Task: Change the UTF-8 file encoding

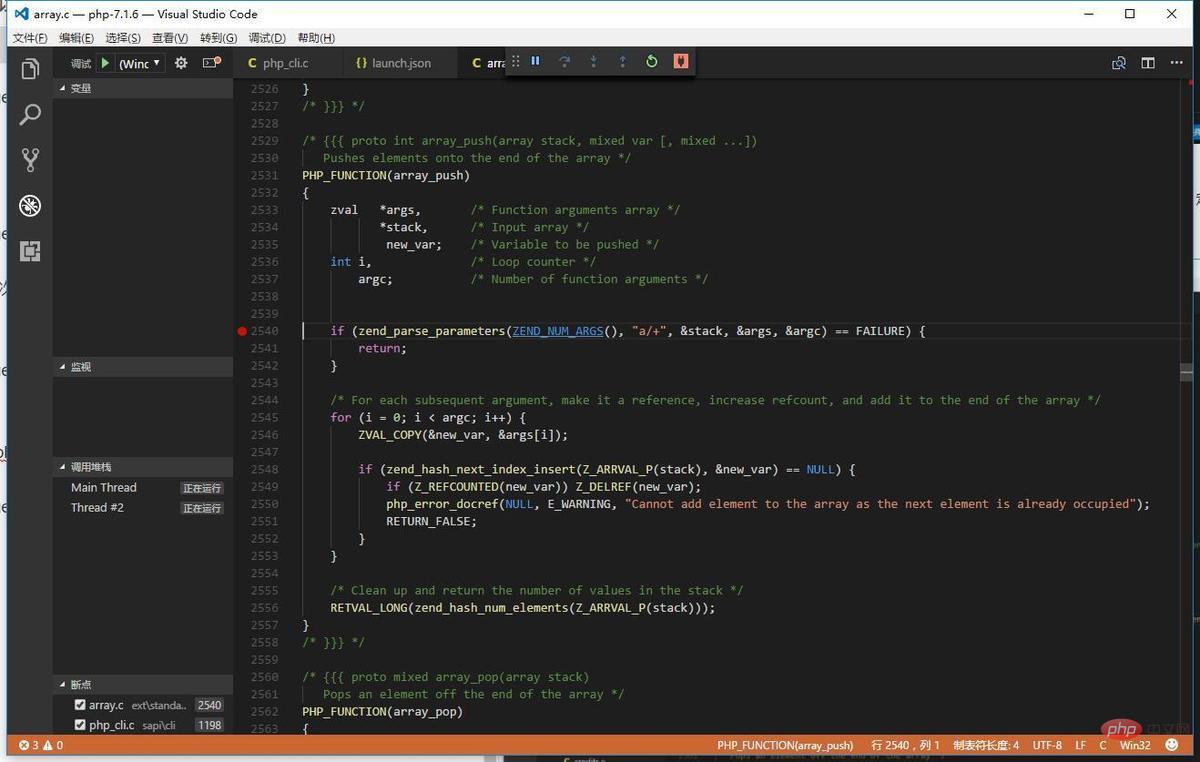Action: [1047, 745]
